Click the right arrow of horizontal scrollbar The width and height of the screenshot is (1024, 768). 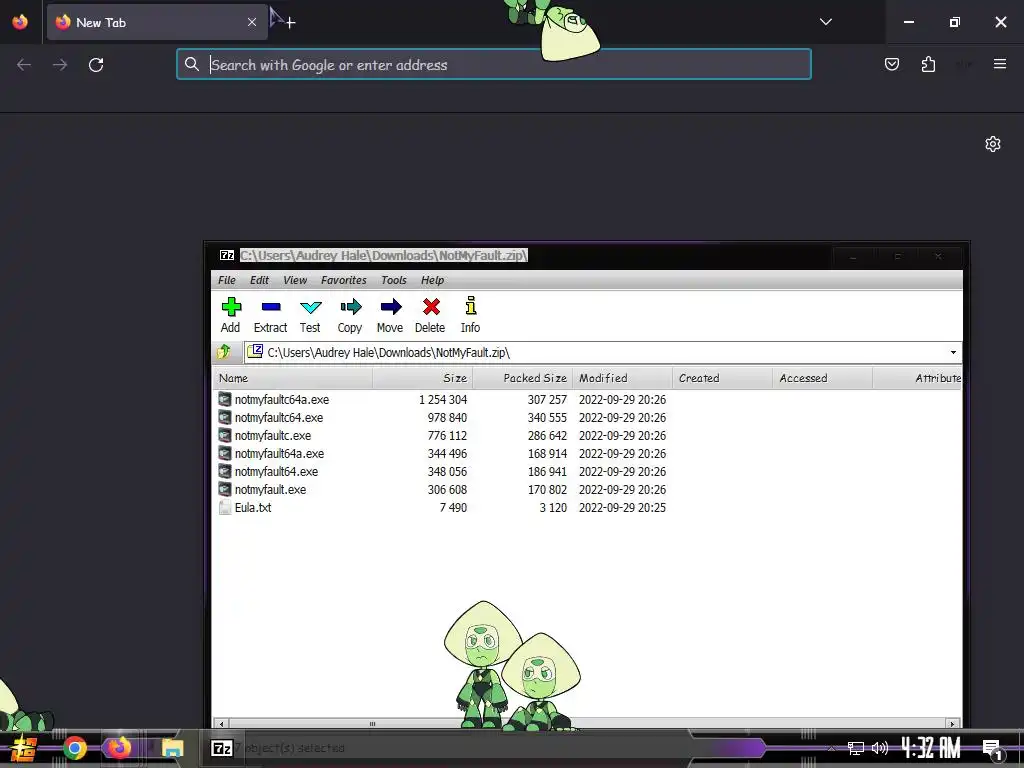(952, 724)
